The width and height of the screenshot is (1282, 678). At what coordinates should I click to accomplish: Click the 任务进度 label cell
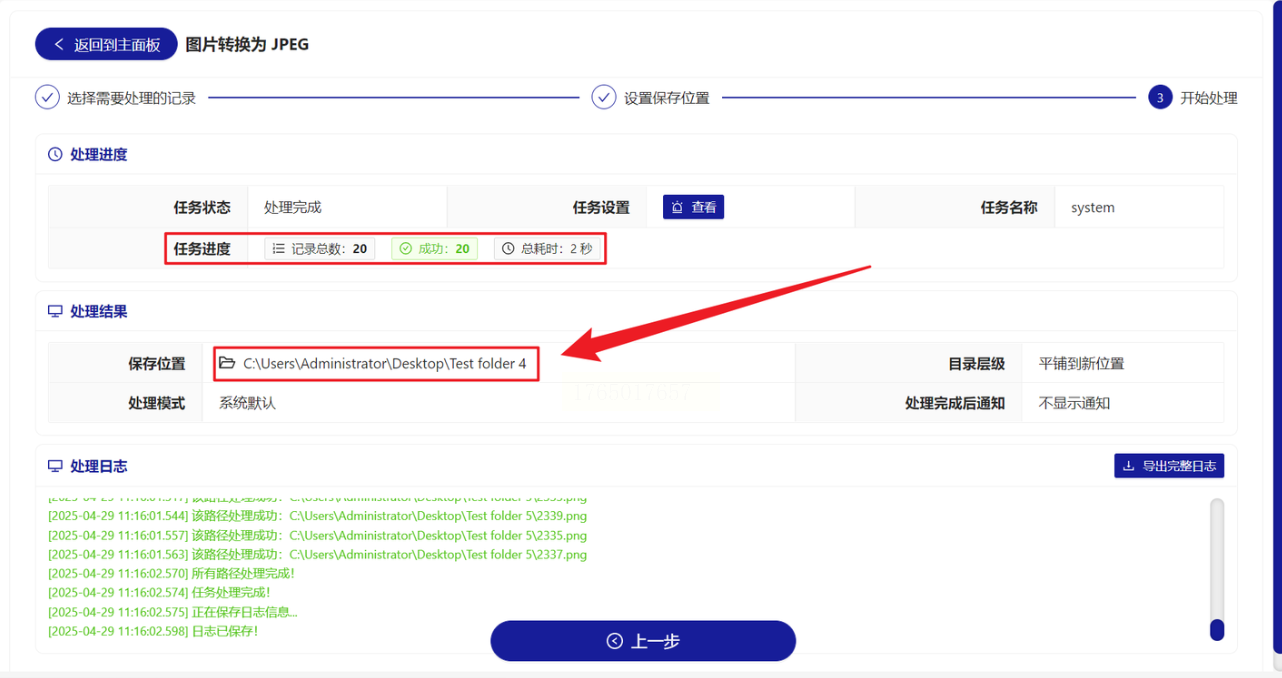coord(148,249)
